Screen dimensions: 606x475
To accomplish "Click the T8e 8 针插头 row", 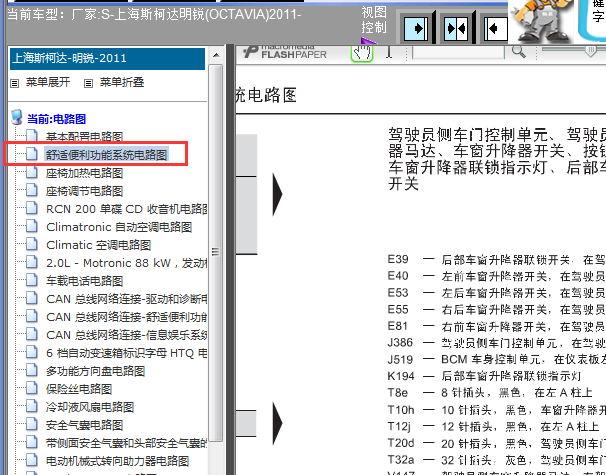I will click(490, 393).
